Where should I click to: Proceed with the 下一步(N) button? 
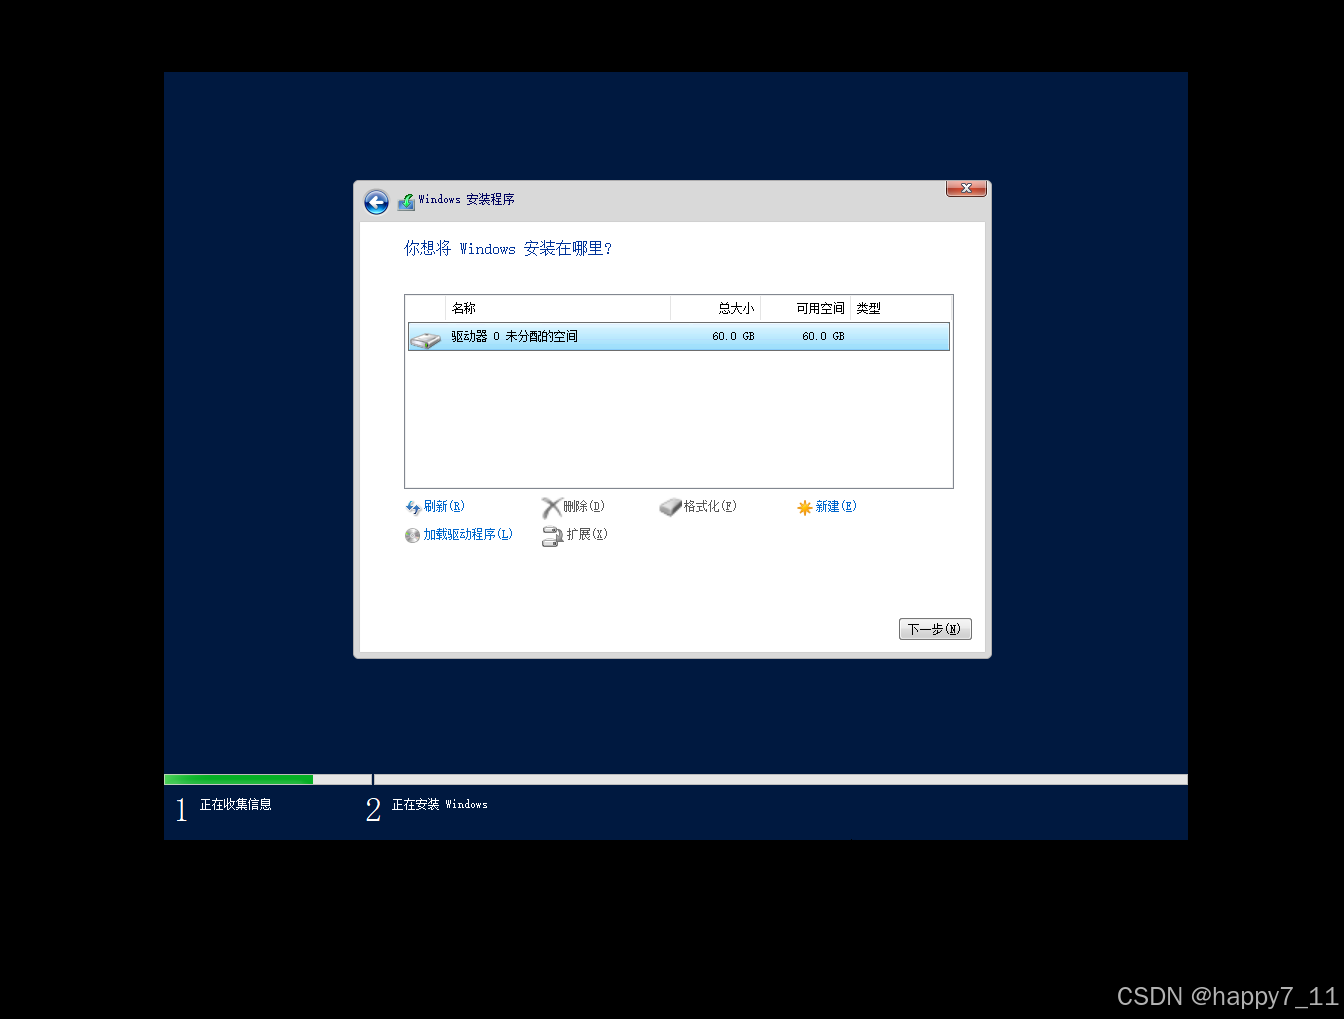pos(935,629)
